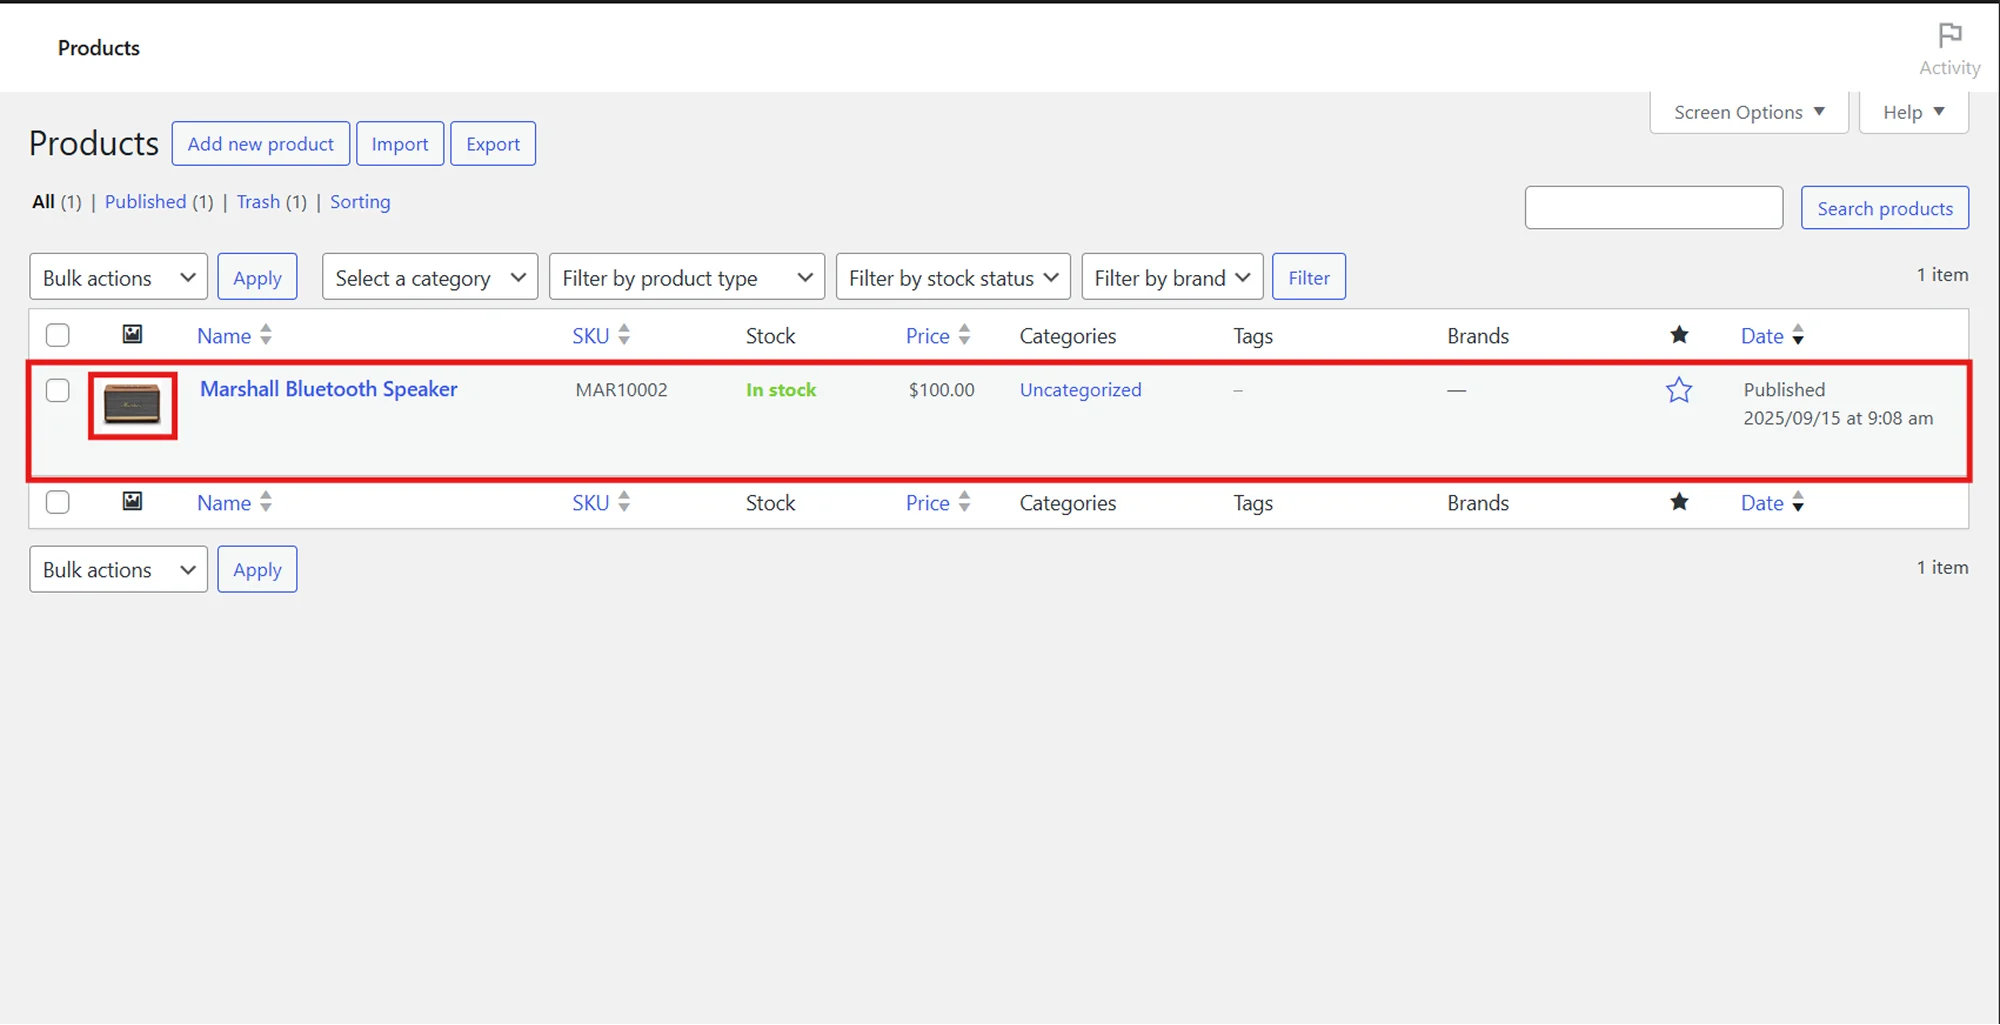The width and height of the screenshot is (2000, 1025).
Task: Select all products with header checkbox
Action: 57,334
